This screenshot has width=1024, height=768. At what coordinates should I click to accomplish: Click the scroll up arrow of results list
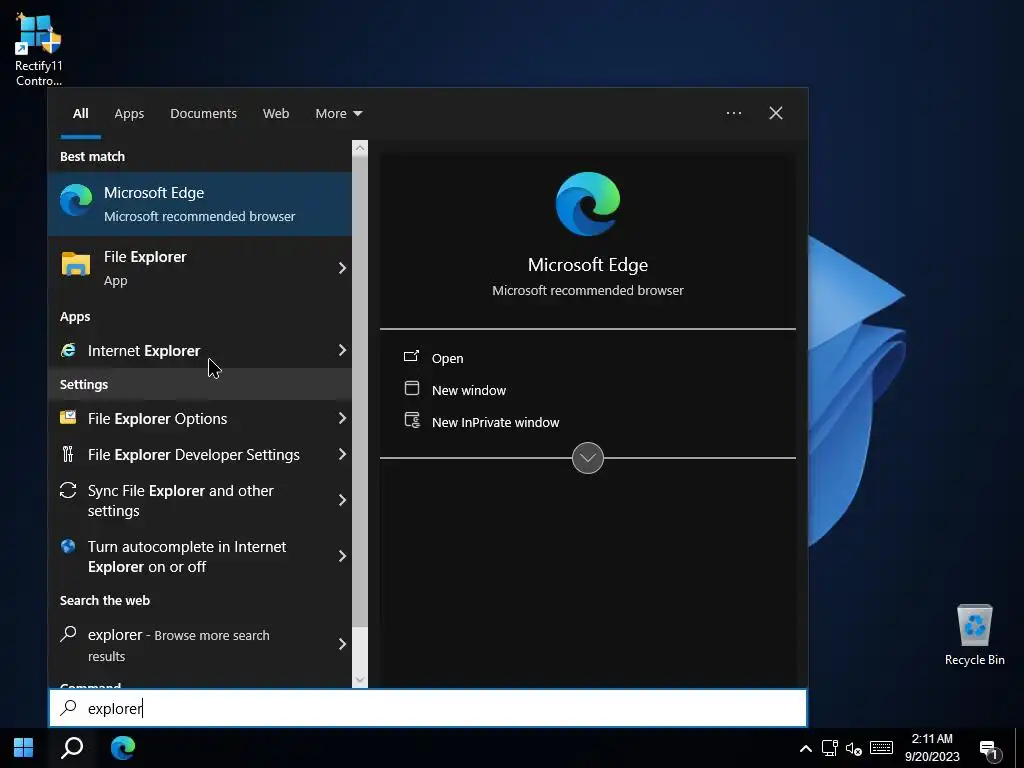click(360, 148)
